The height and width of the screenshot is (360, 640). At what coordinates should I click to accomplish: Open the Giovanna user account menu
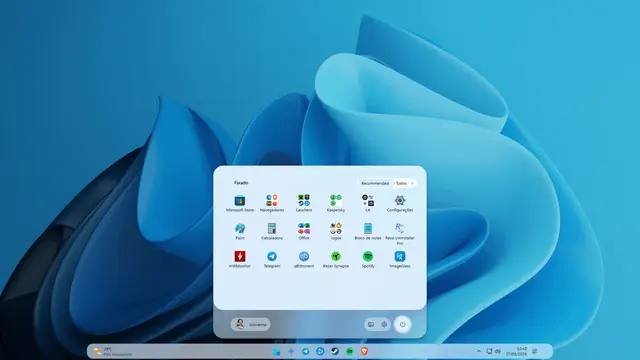click(251, 324)
